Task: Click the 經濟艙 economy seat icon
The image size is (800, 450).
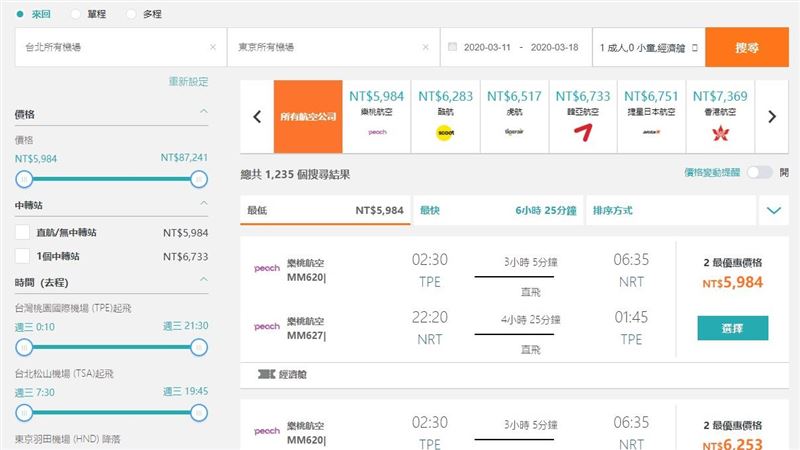Action: pos(266,374)
